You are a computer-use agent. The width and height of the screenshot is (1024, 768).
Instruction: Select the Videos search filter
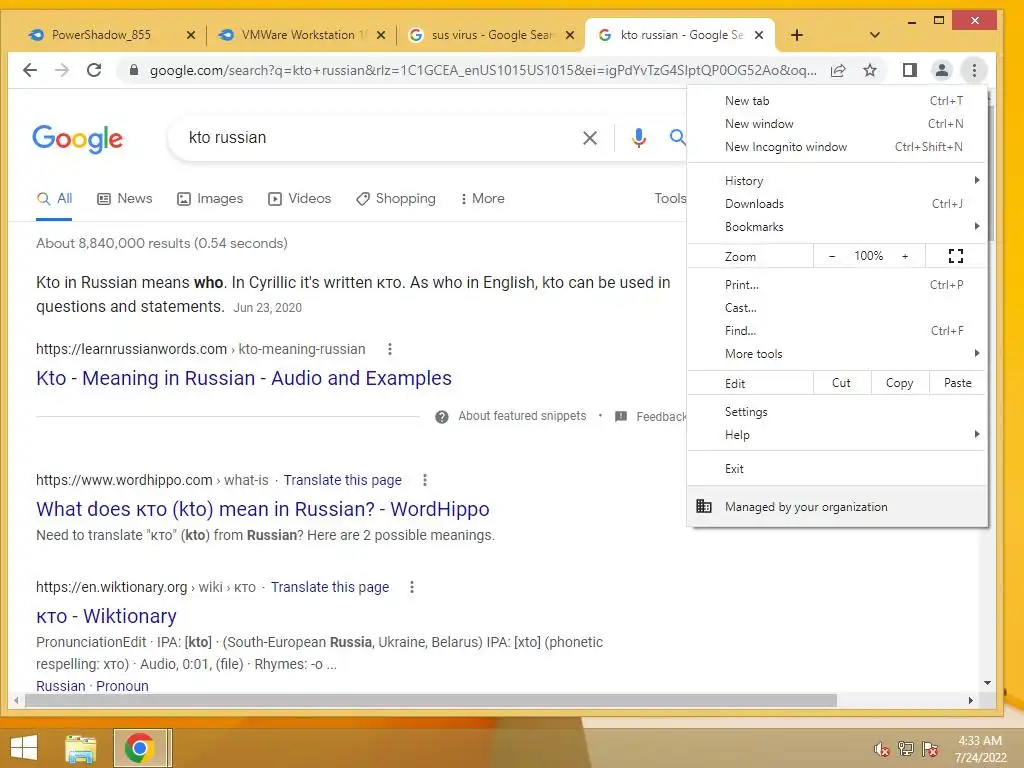(300, 199)
